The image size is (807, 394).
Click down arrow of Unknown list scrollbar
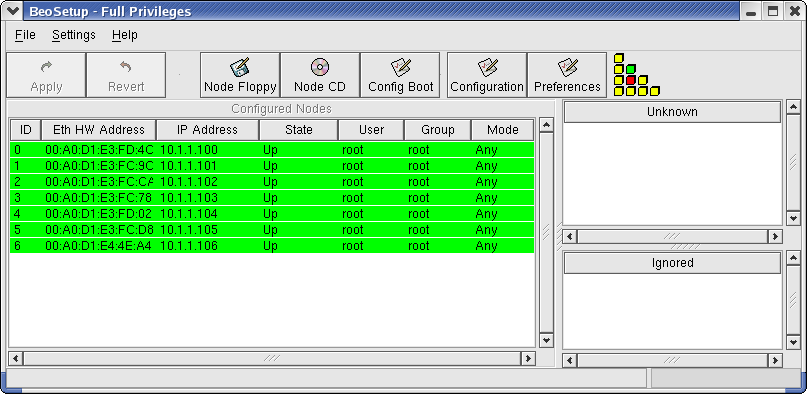coord(794,218)
